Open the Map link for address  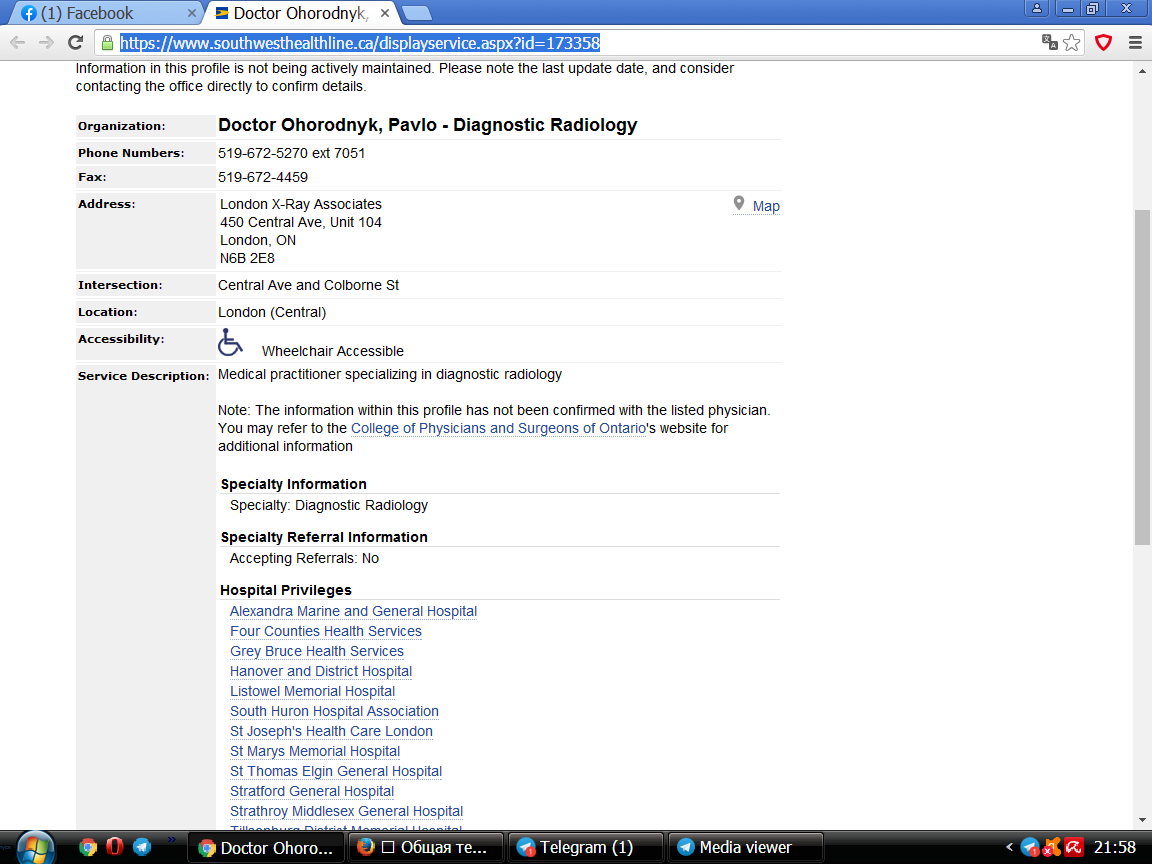click(x=766, y=206)
